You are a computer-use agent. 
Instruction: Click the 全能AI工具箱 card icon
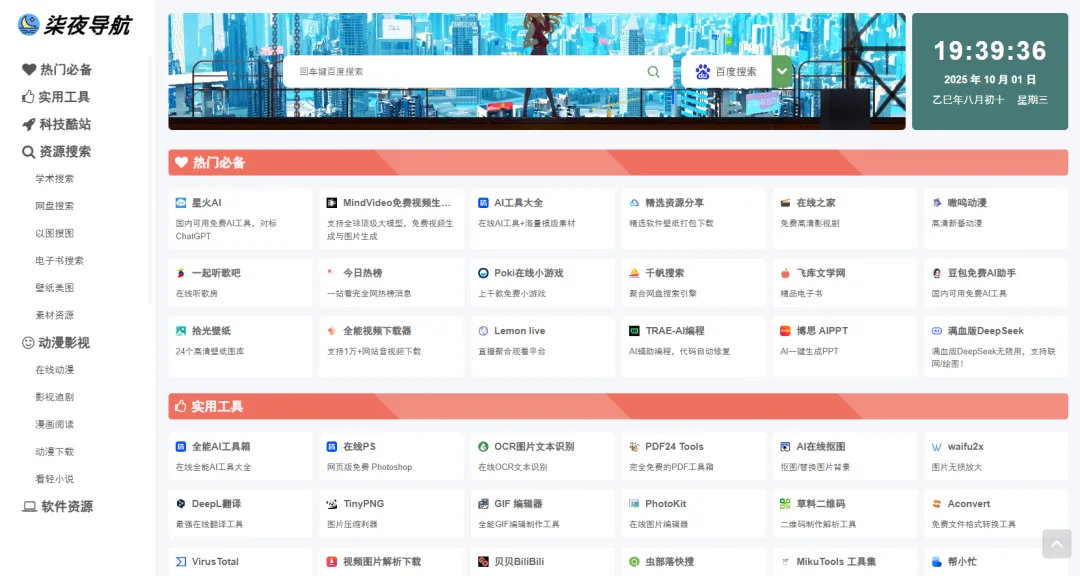[x=180, y=446]
